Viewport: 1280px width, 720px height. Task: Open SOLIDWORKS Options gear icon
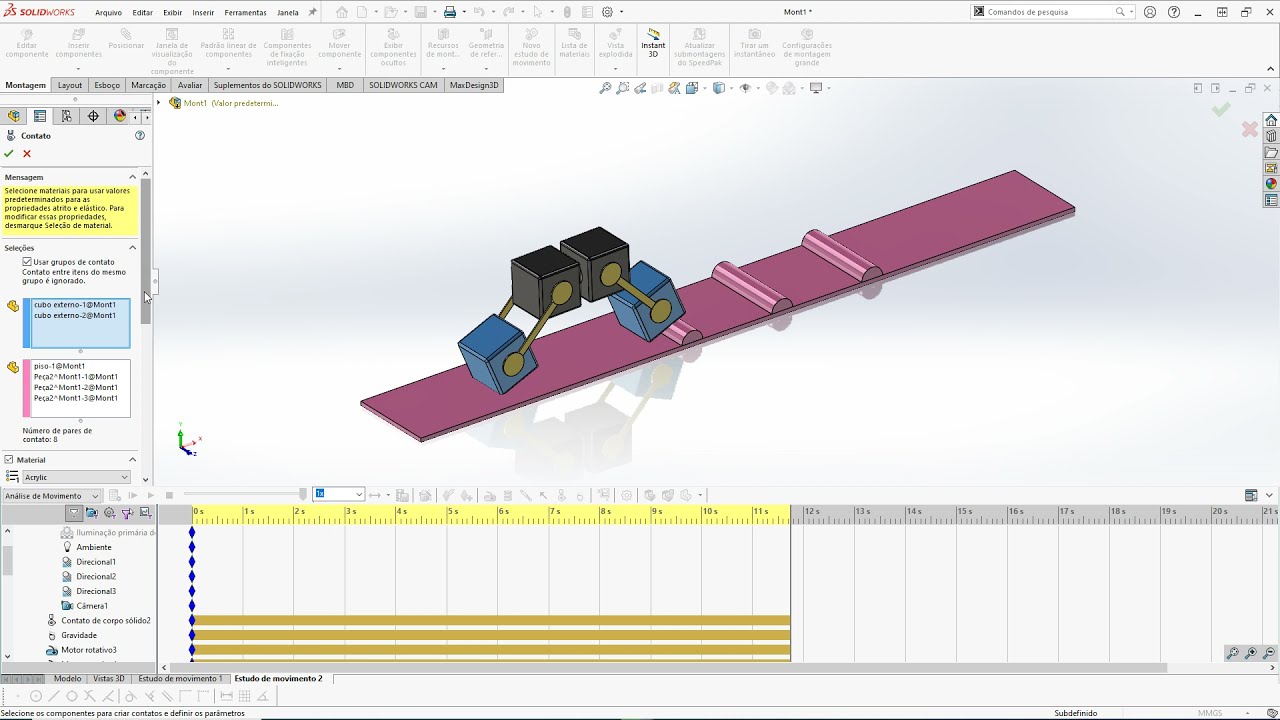point(607,12)
